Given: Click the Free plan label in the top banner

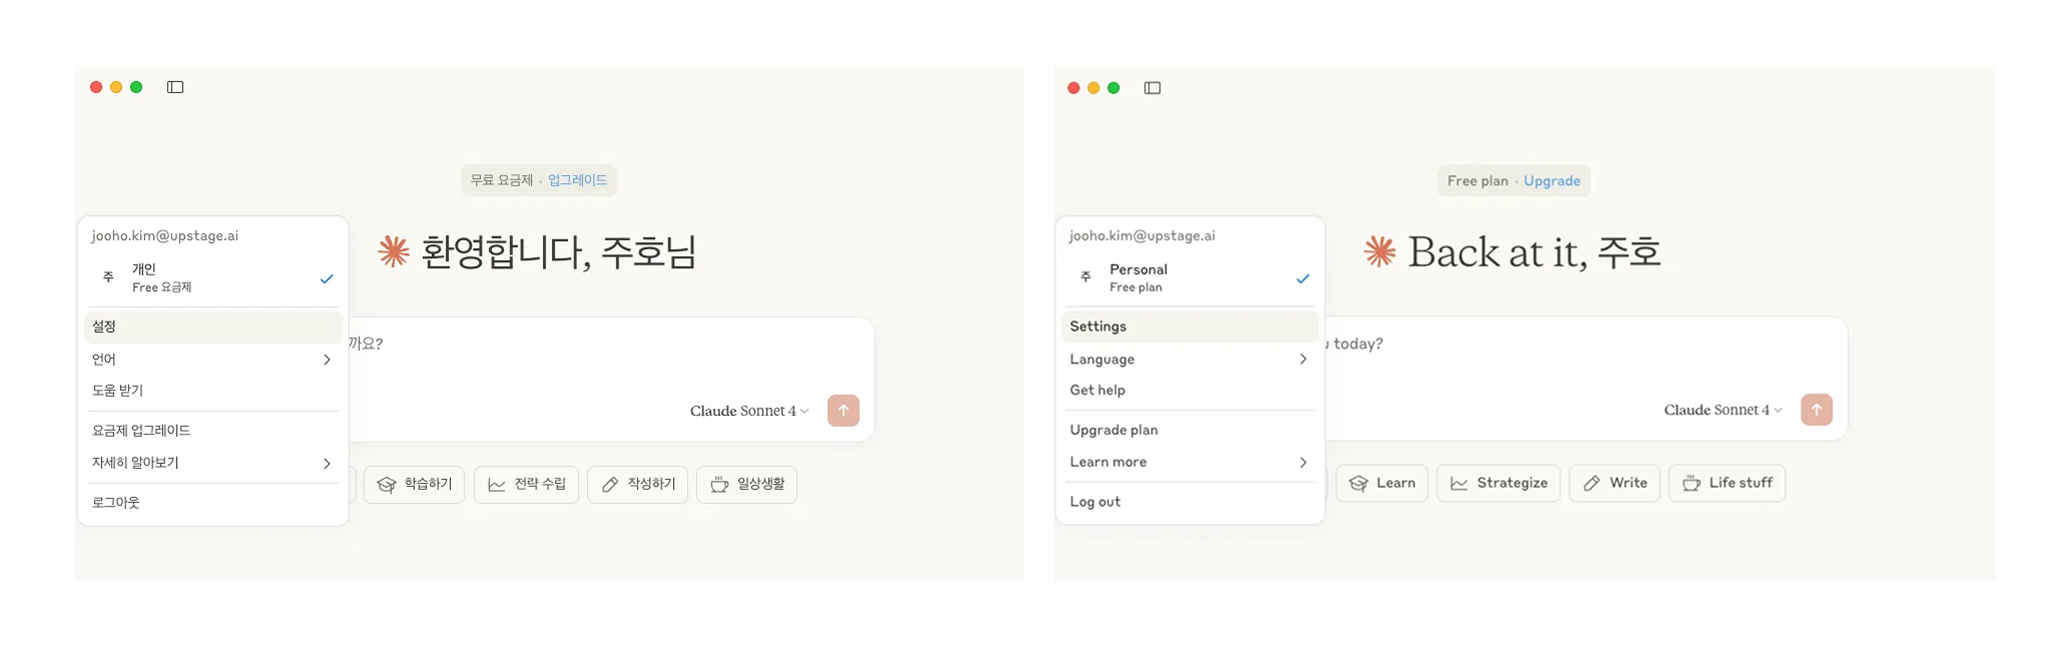Looking at the screenshot, I should (1477, 181).
